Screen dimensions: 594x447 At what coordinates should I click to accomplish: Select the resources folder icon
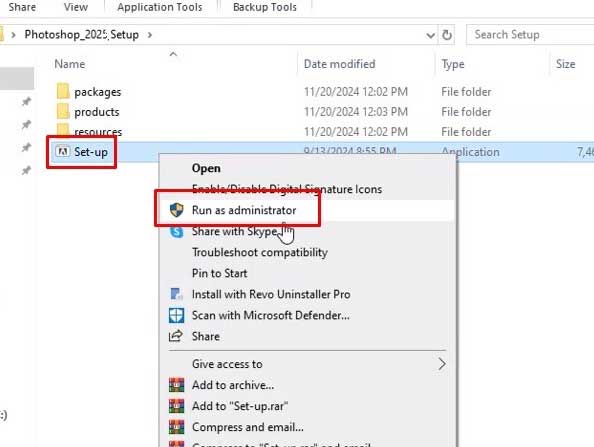(x=63, y=130)
